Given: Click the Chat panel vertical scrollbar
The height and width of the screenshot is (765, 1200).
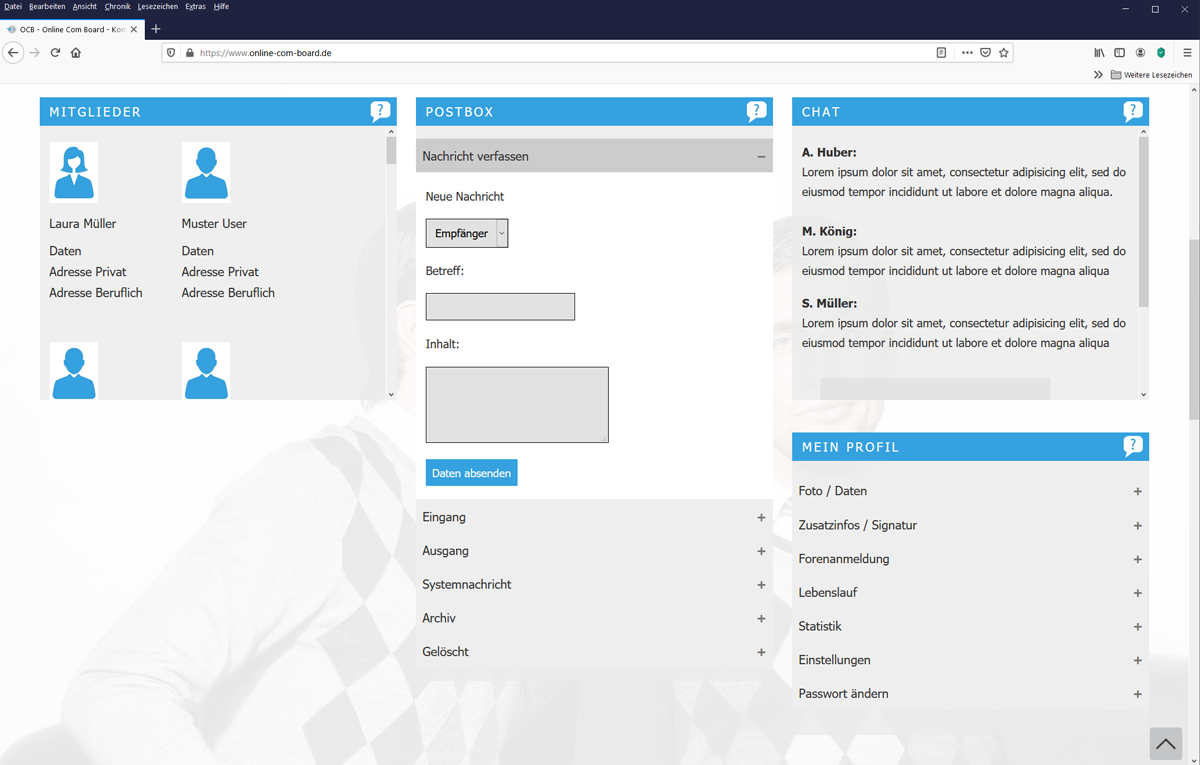Looking at the screenshot, I should pos(1143,222).
